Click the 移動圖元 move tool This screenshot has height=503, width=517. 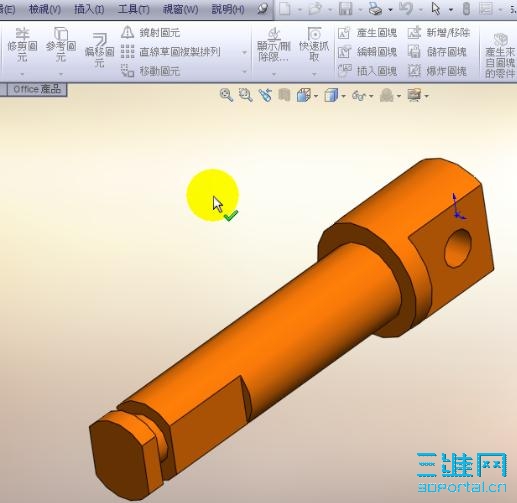(150, 71)
